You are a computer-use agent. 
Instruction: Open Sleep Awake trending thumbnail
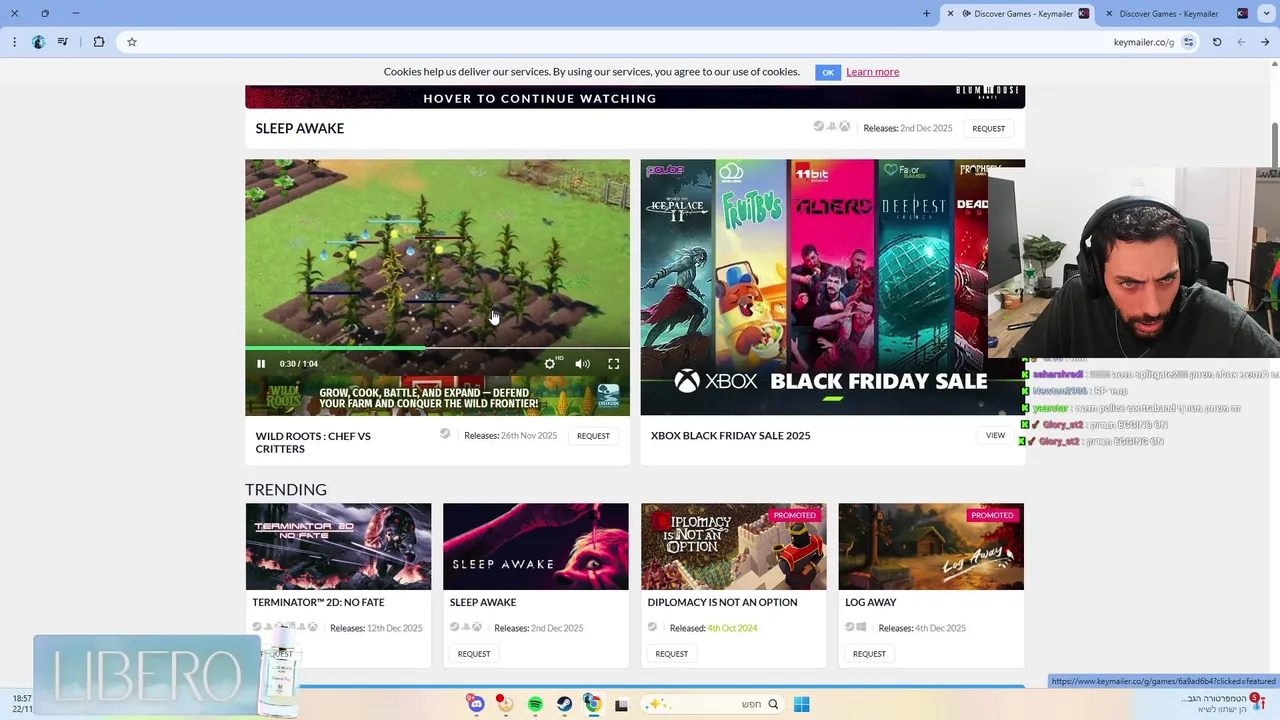pos(536,546)
